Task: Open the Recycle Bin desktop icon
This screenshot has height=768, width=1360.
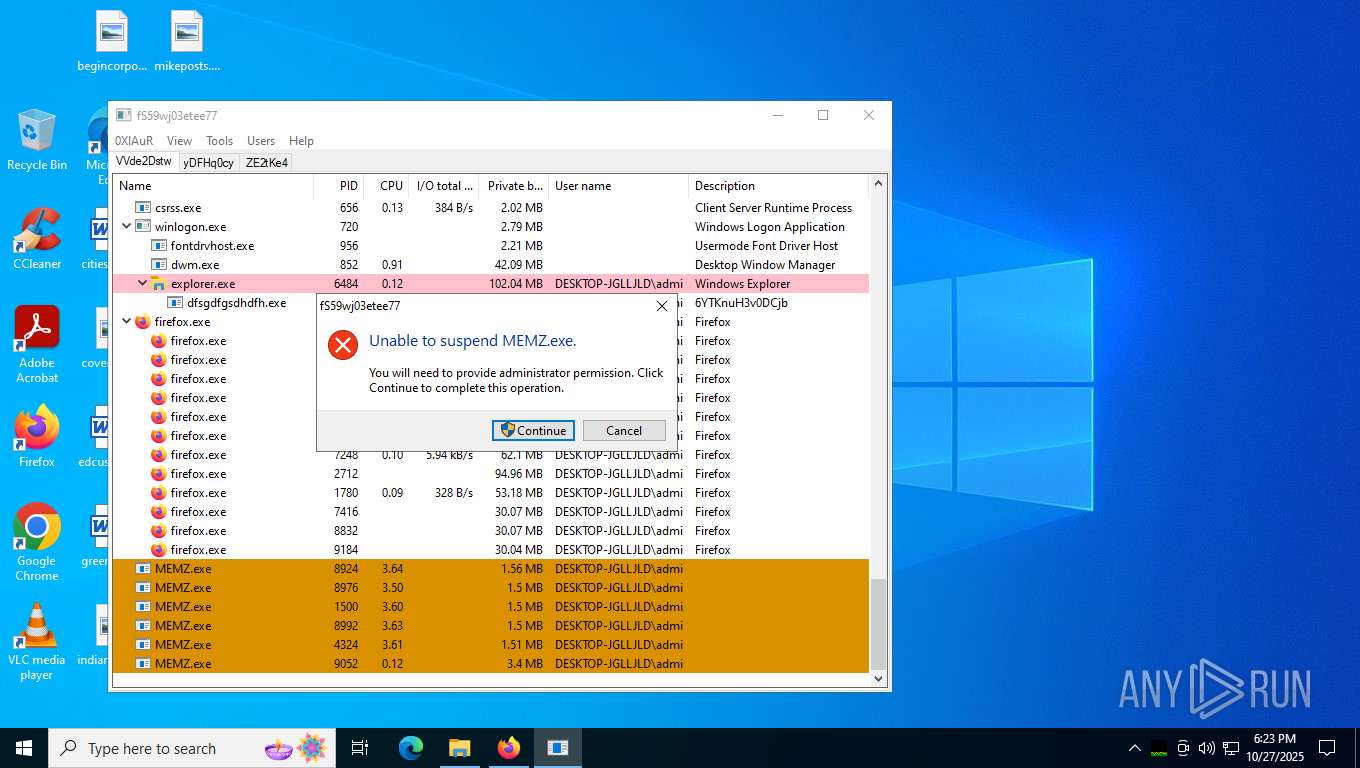Action: (x=37, y=141)
